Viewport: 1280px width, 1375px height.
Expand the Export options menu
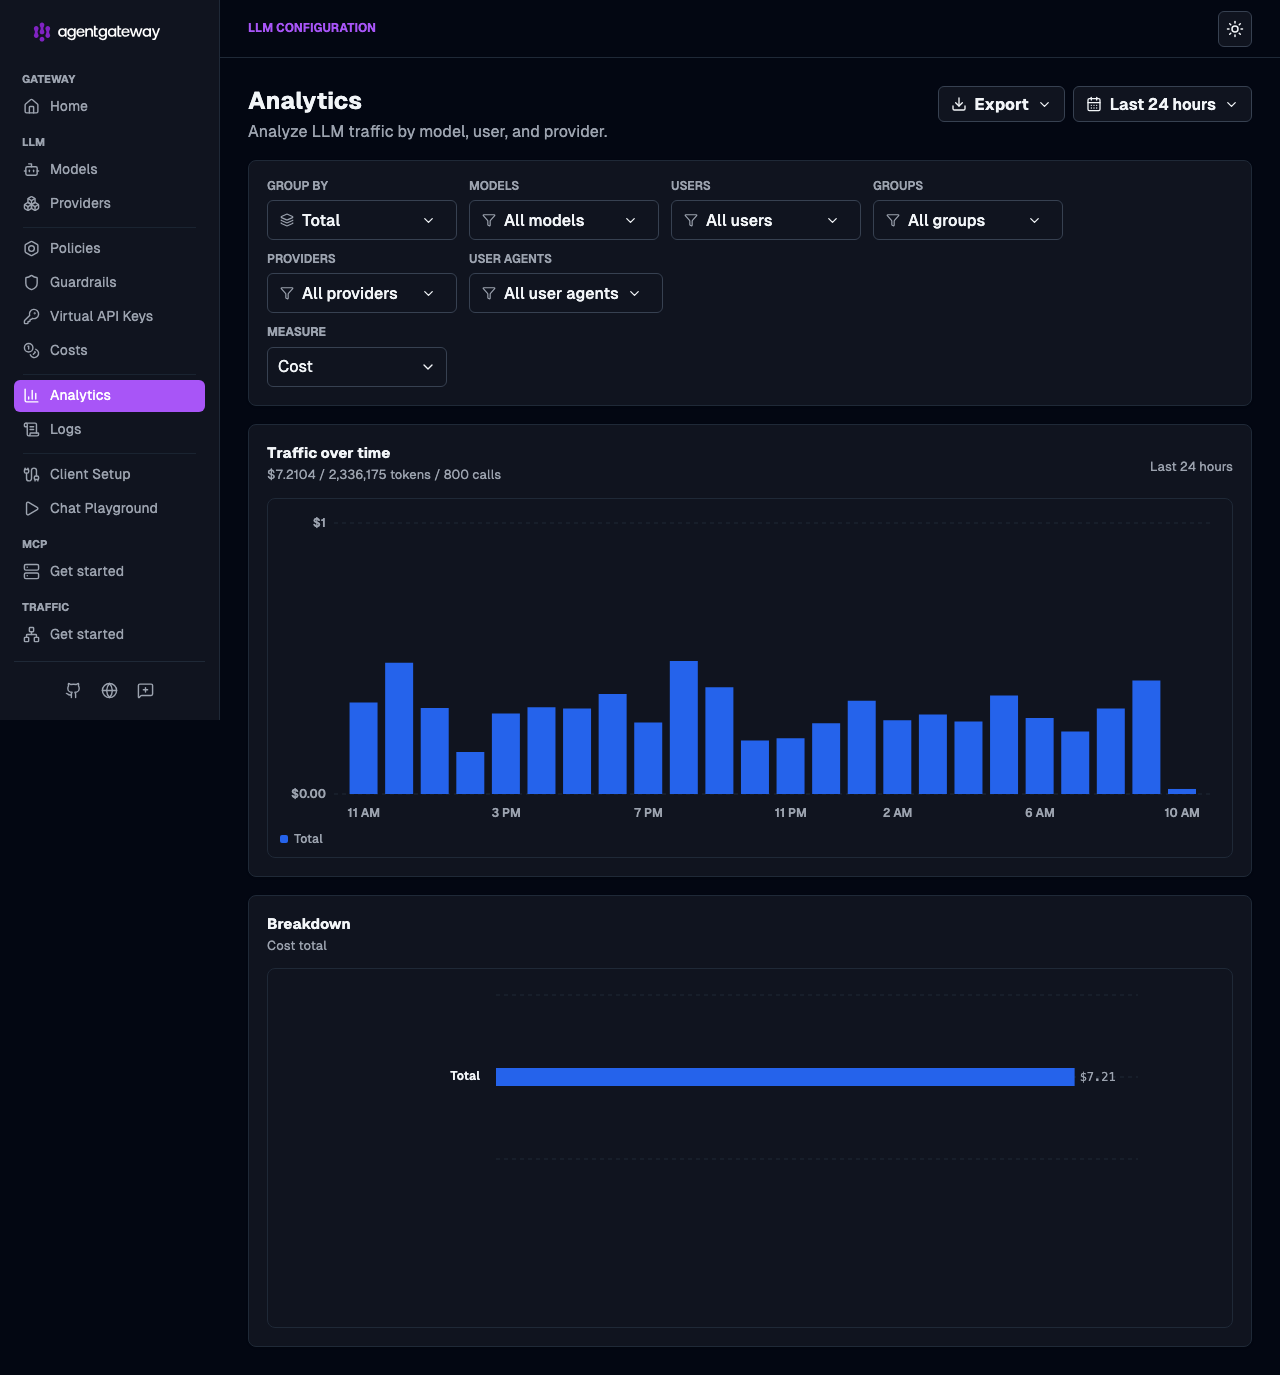click(x=1001, y=104)
